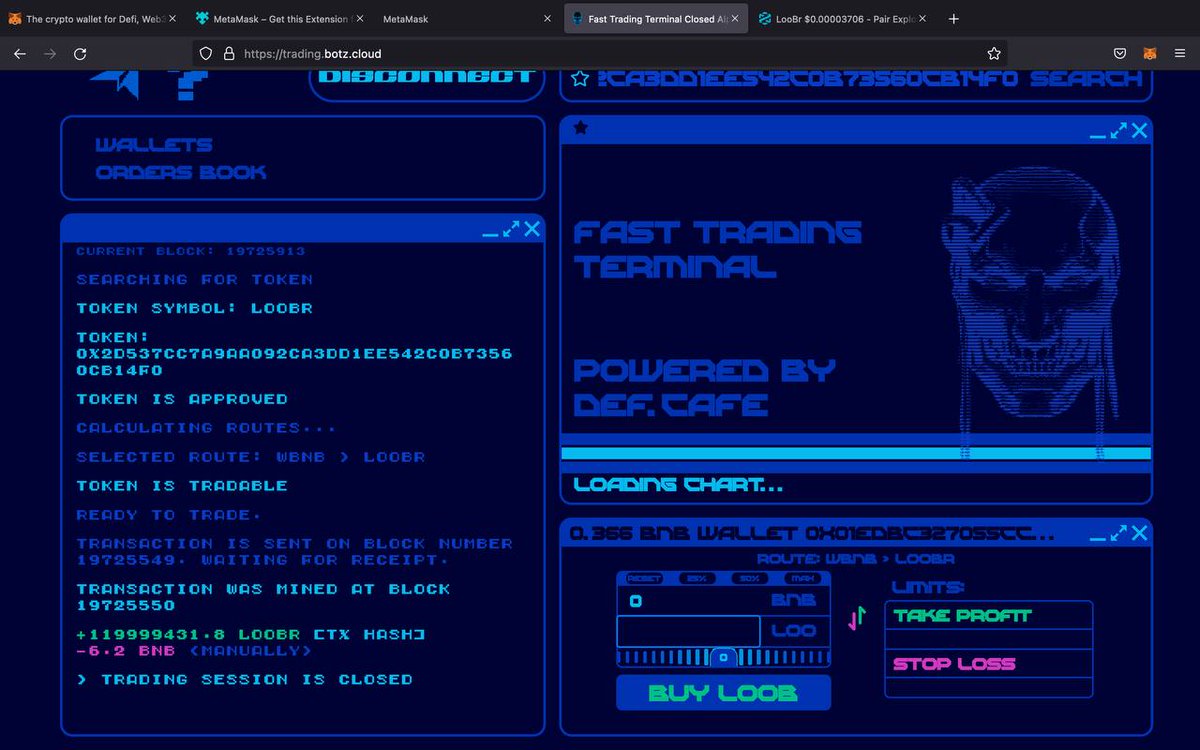Click the 'Token symbol: LOOBR' log line
This screenshot has height=750, width=1200.
(195, 308)
